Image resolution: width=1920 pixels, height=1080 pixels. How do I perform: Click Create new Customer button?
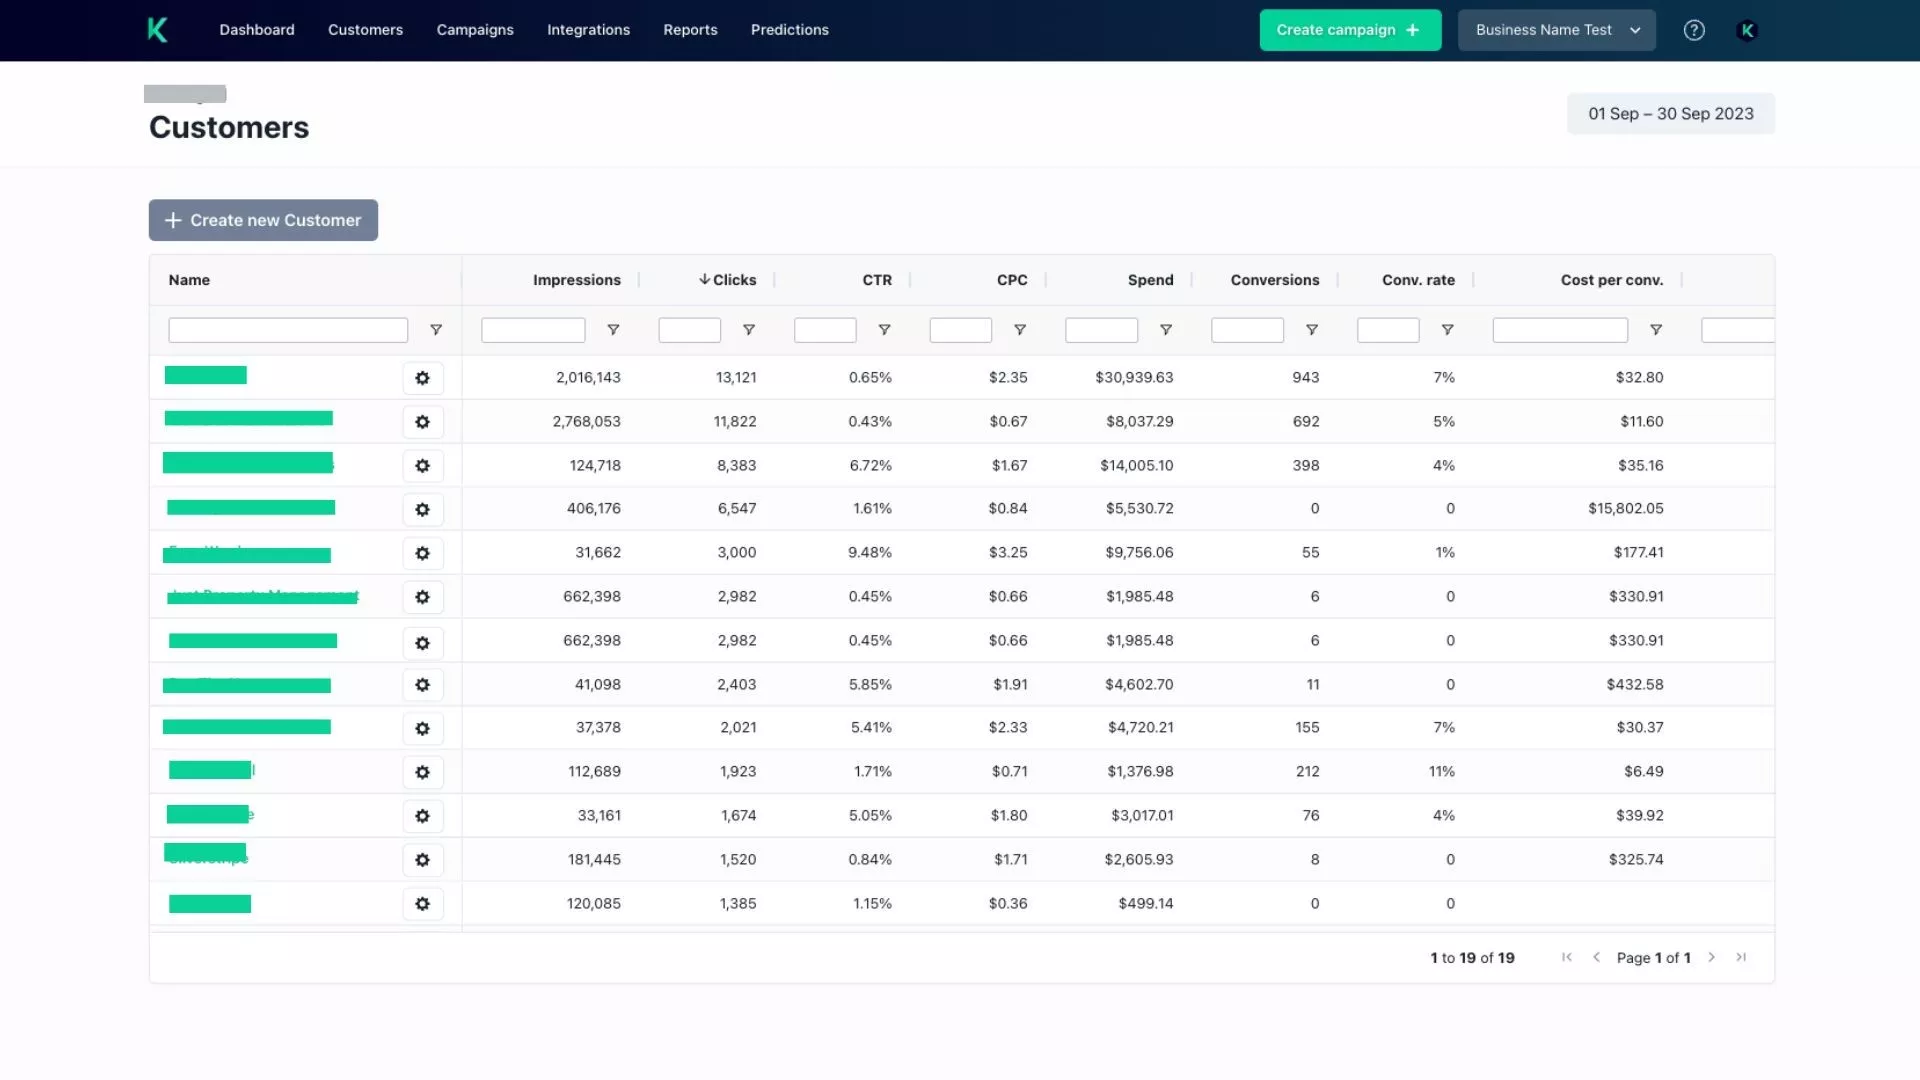coord(263,220)
